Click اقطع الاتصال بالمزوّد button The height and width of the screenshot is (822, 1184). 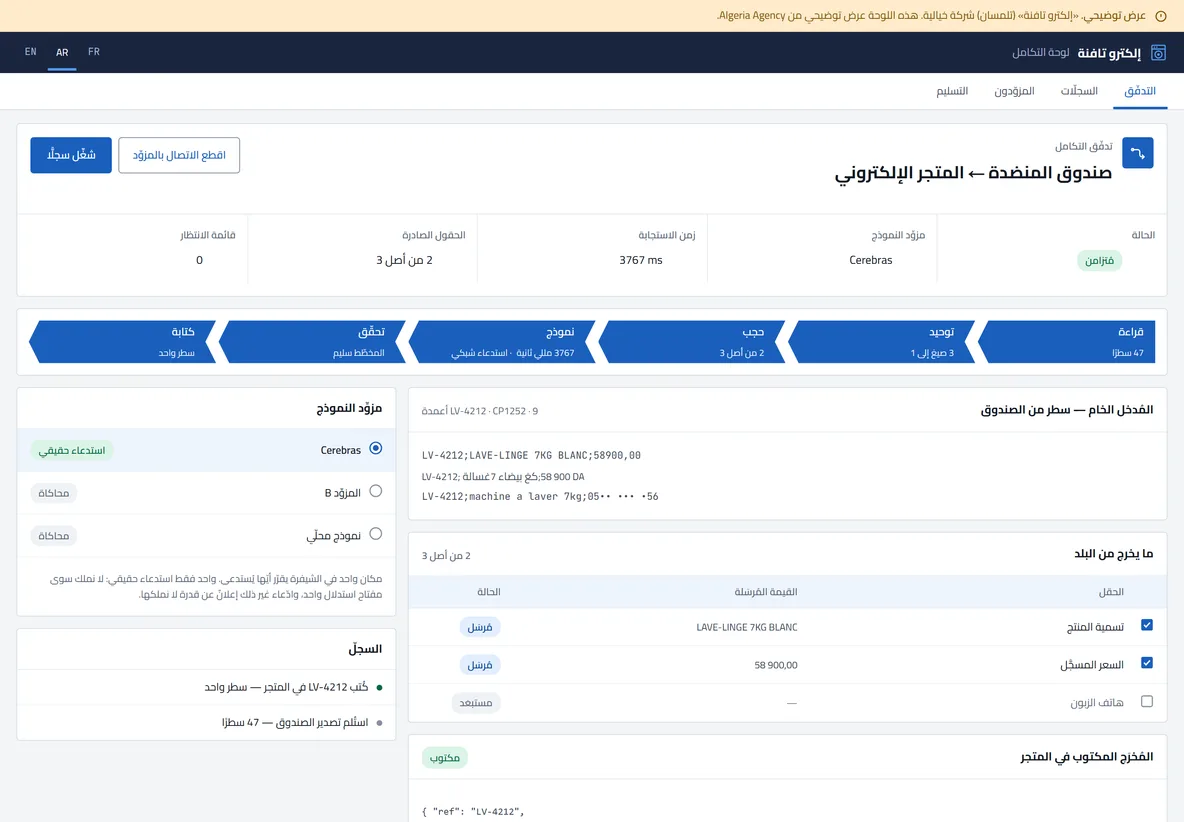179,155
